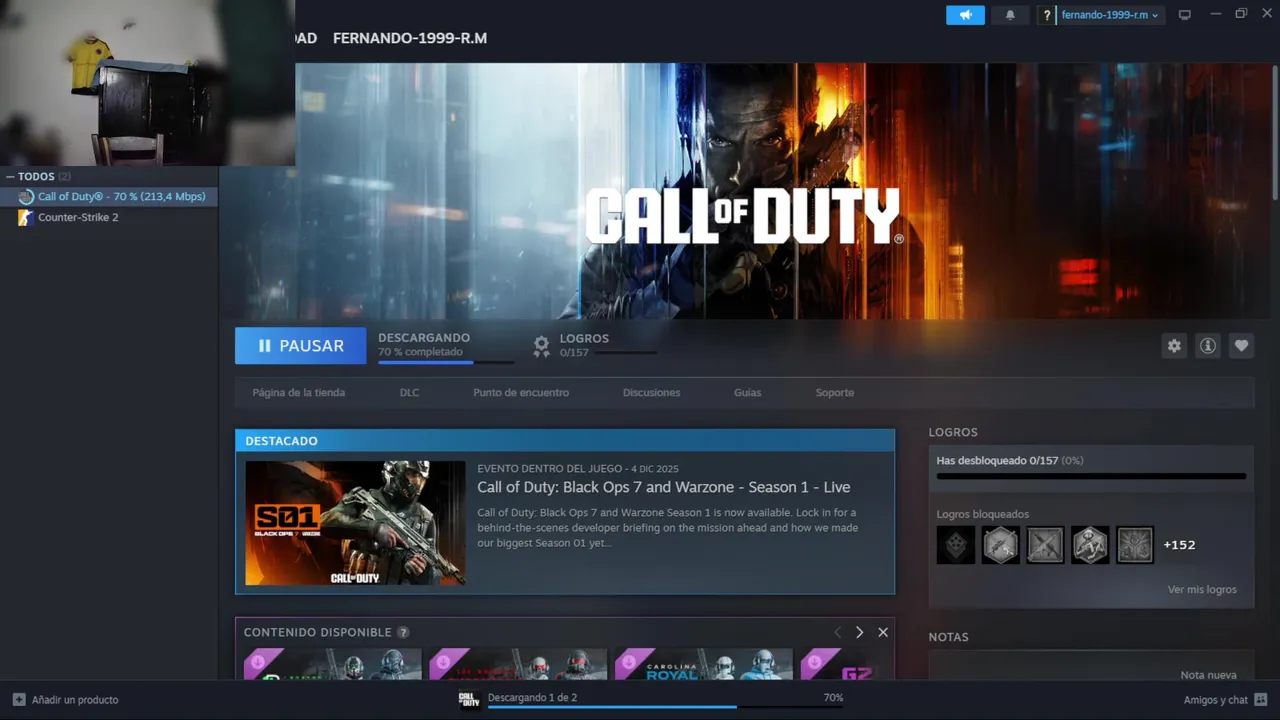Go to previous available content arrow
Image resolution: width=1280 pixels, height=720 pixels.
pyautogui.click(x=838, y=633)
